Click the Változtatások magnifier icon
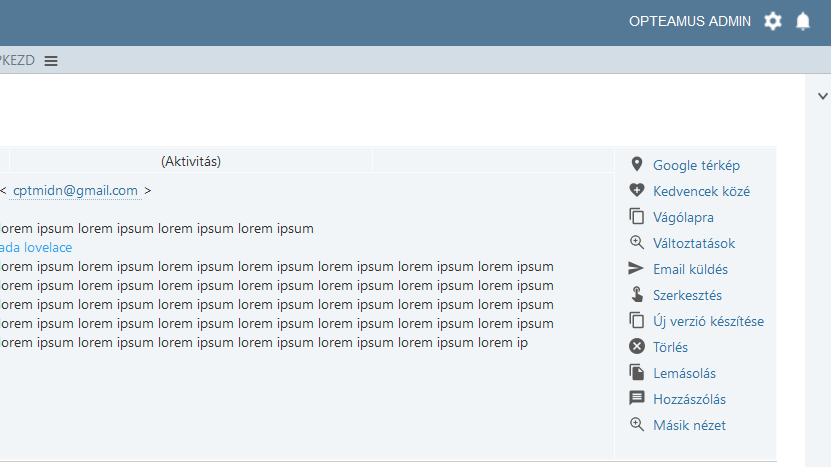The image size is (831, 467). click(636, 243)
